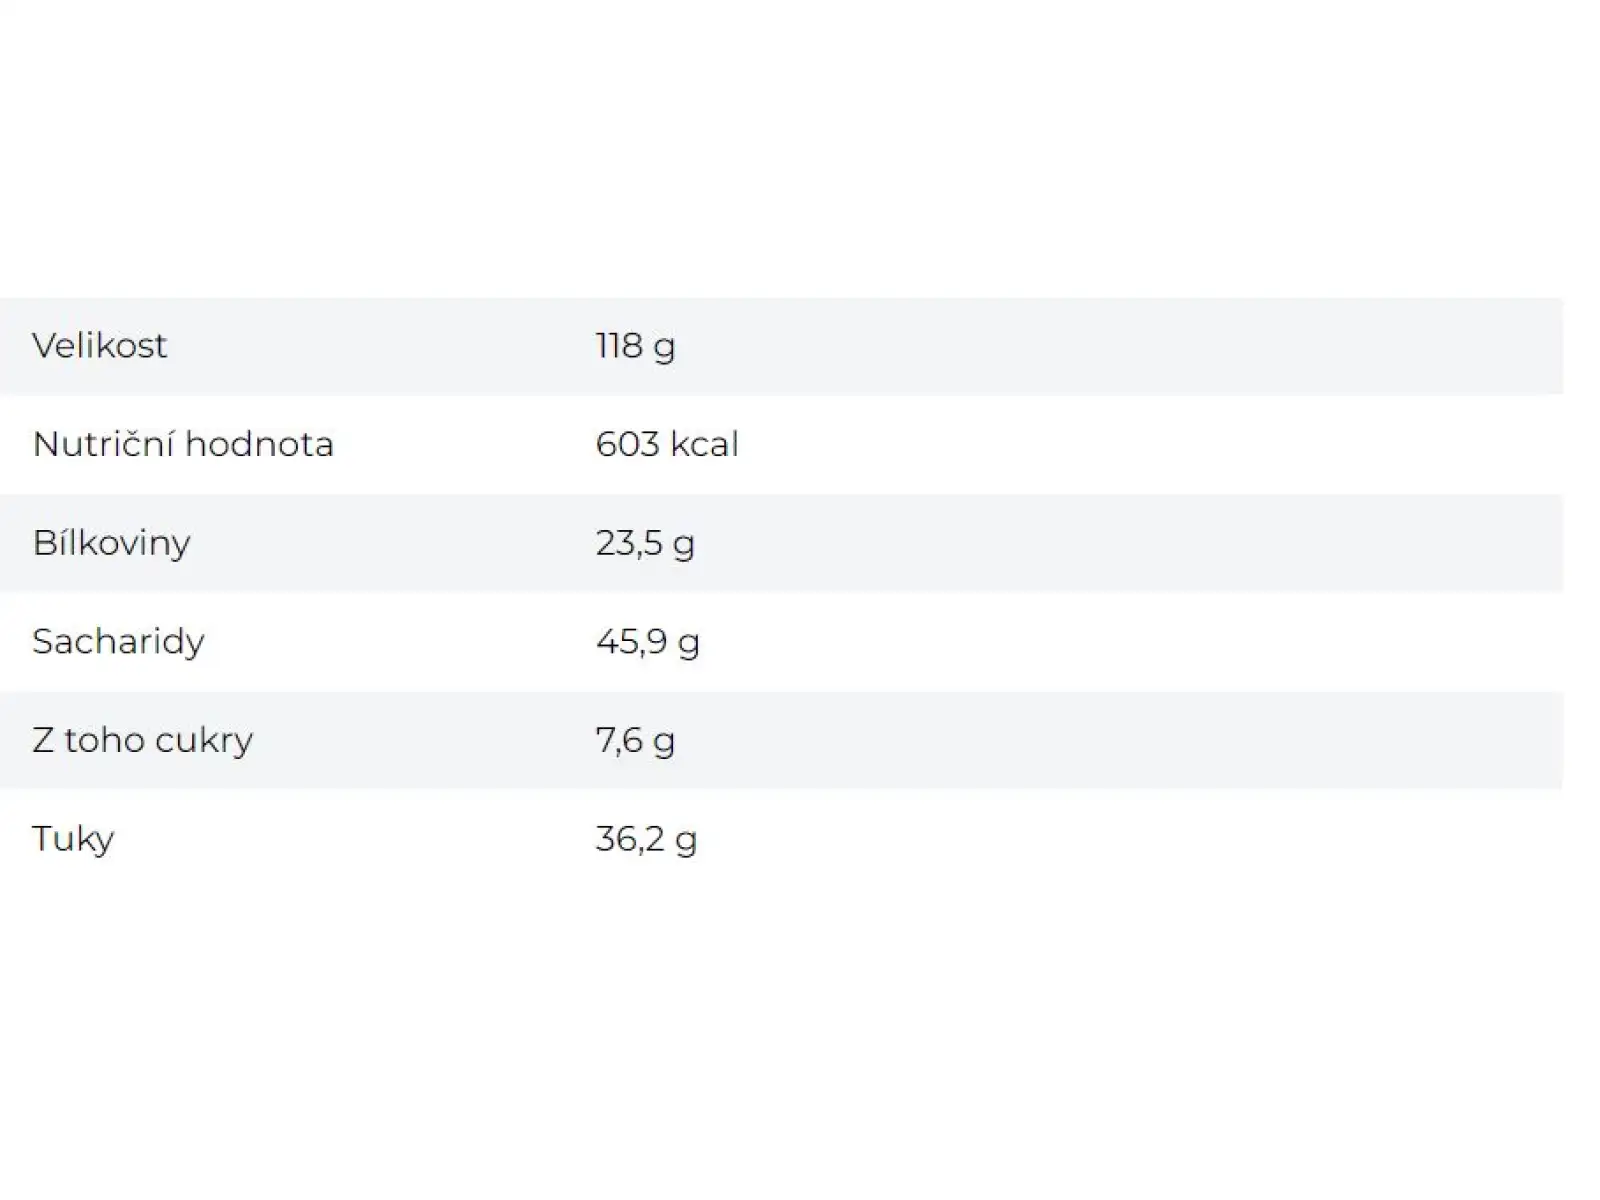Click the g unit after 36,2
This screenshot has width=1600, height=1200.
(686, 842)
